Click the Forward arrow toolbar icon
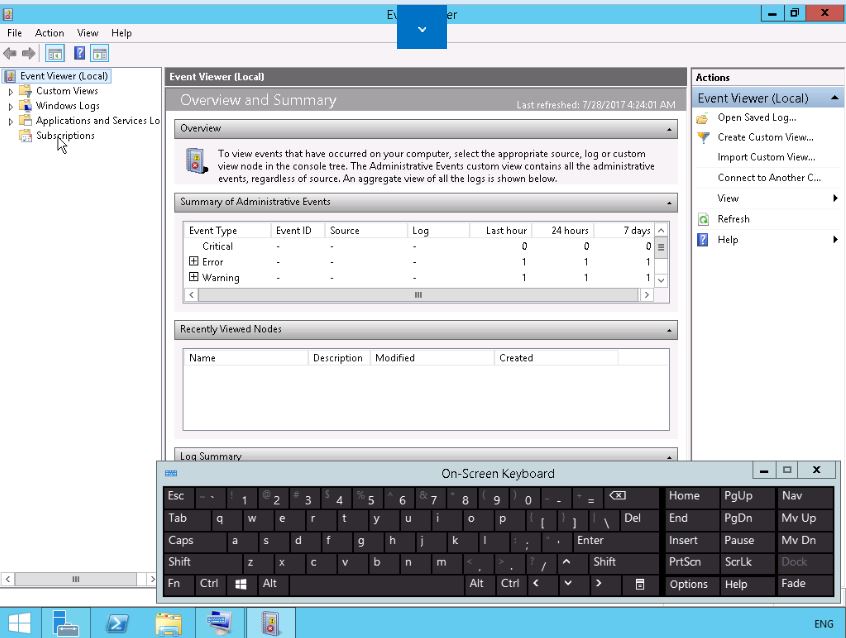This screenshot has height=638, width=846. [x=29, y=53]
